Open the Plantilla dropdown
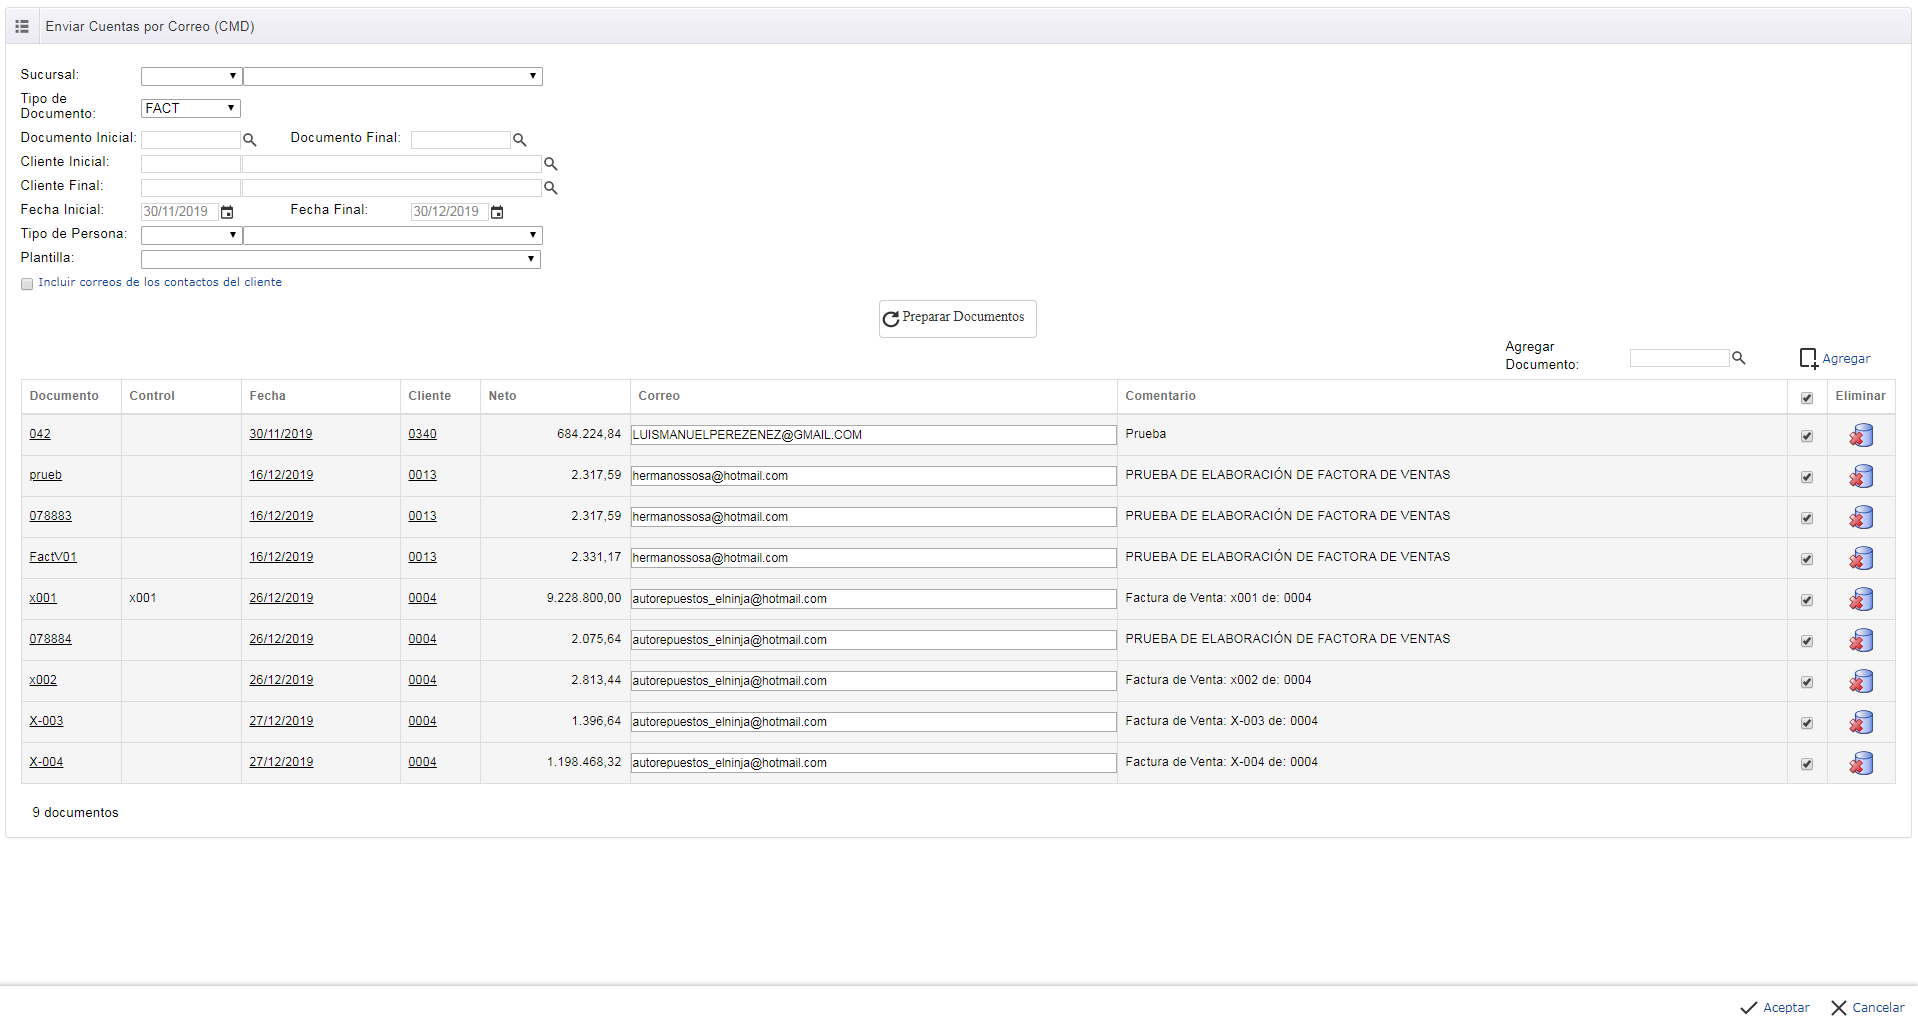This screenshot has width=1918, height=1029. pyautogui.click(x=341, y=259)
